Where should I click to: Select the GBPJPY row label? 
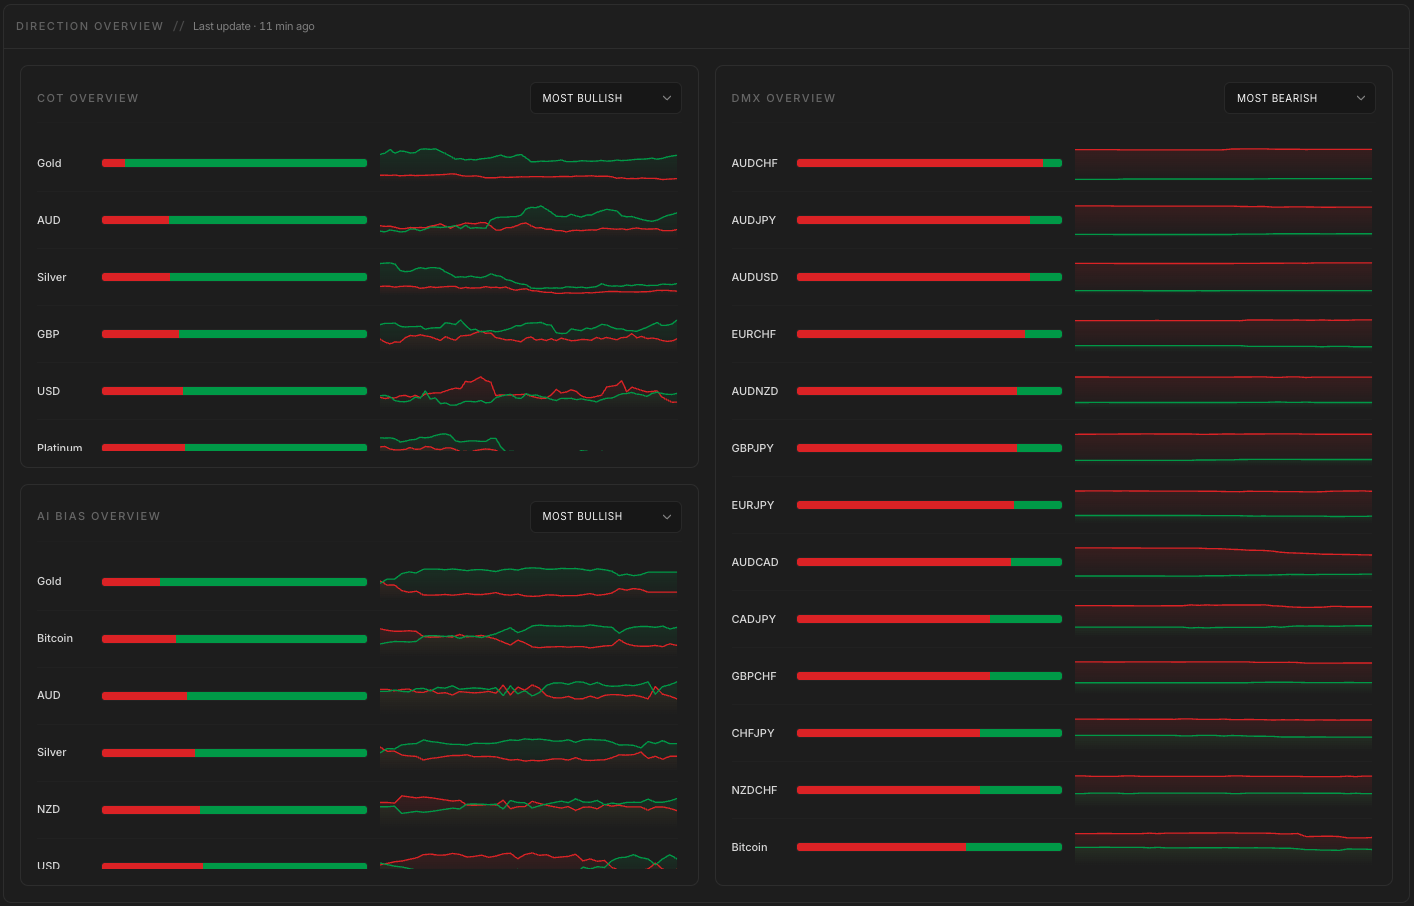coord(753,448)
